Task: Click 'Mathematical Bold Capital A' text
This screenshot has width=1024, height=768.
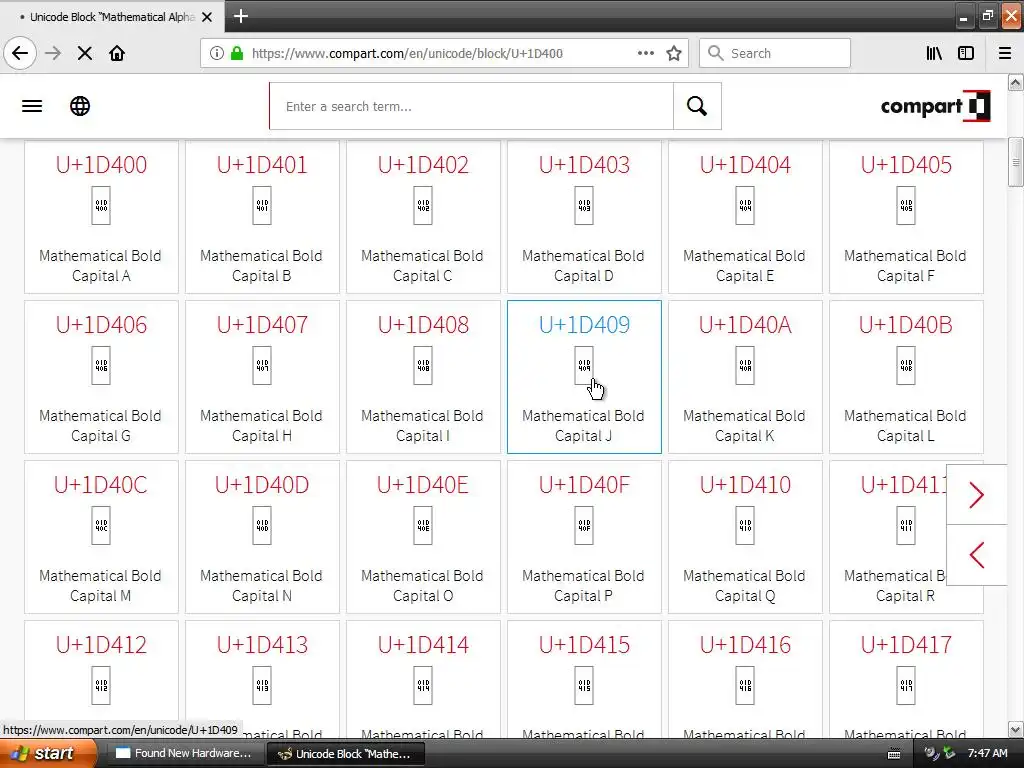Action: point(101,266)
